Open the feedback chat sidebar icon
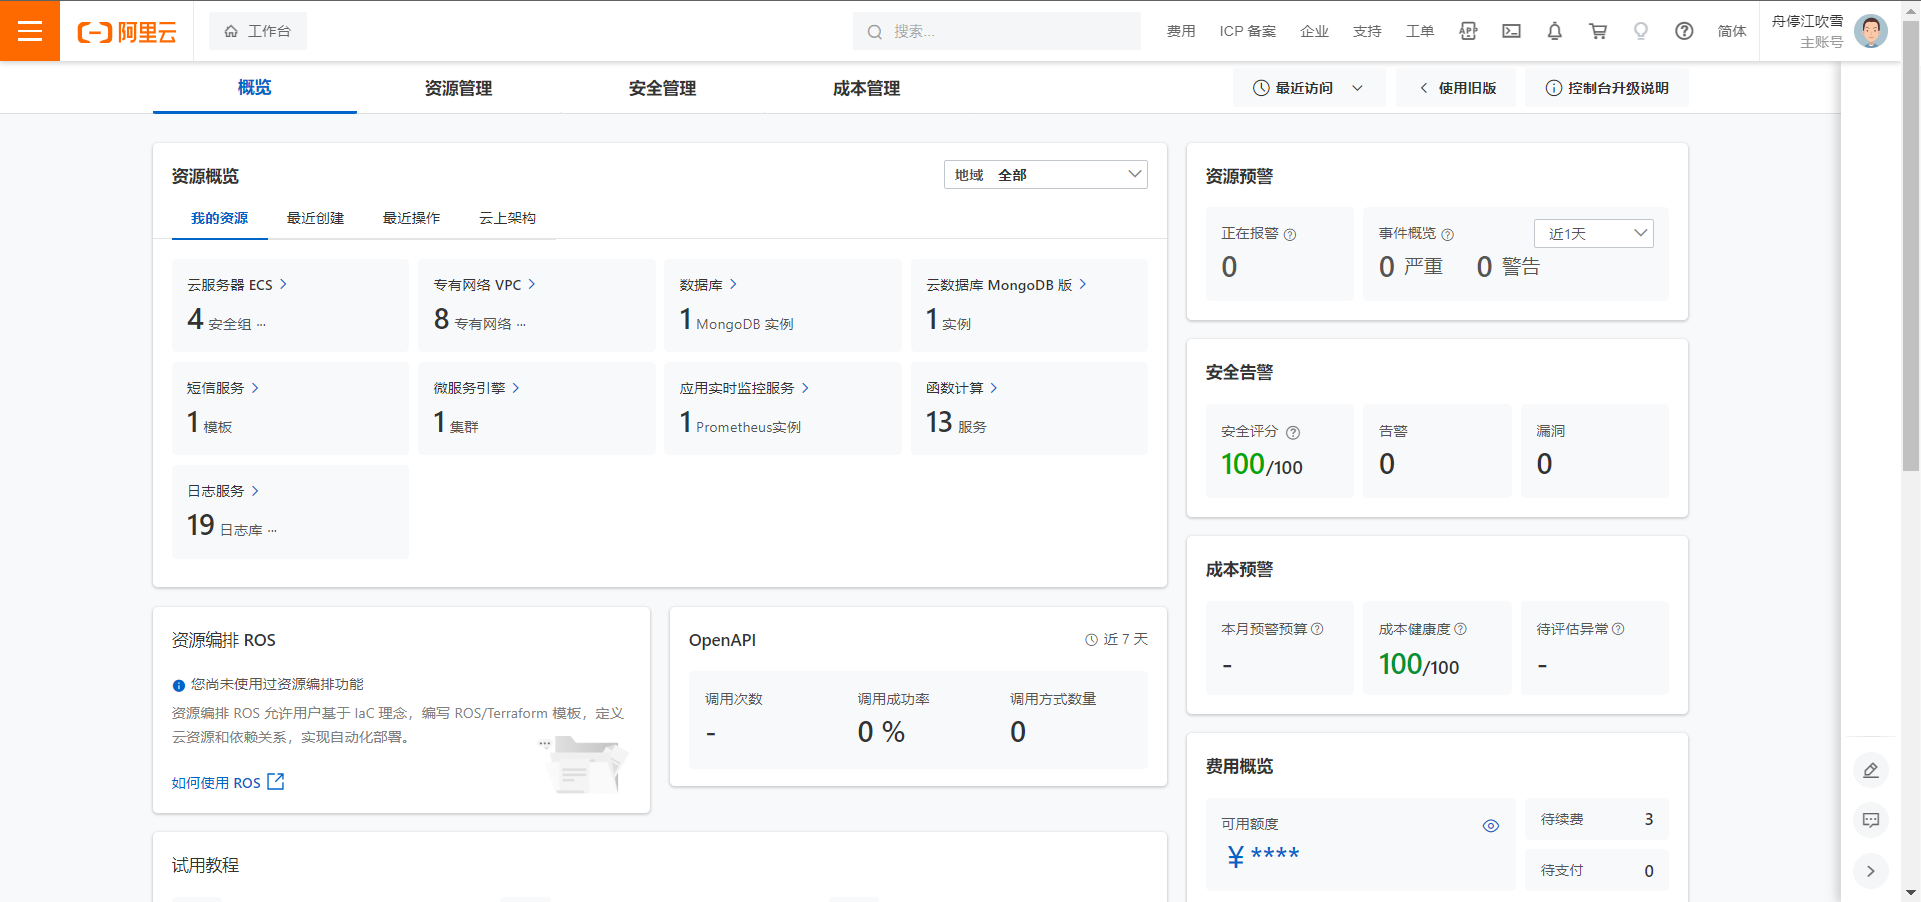Screen dimensions: 1921x902 coord(1871,820)
